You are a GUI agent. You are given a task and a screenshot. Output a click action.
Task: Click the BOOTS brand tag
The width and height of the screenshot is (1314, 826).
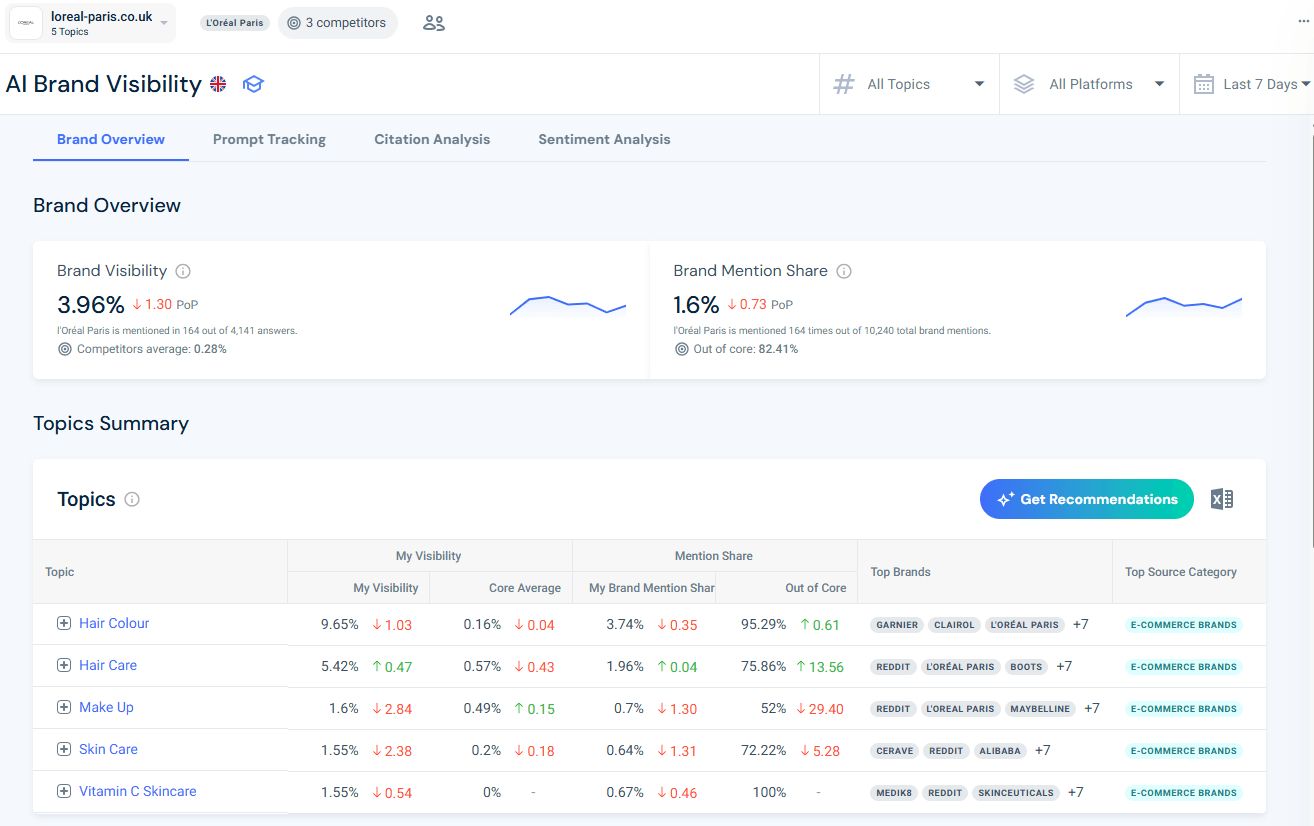1026,667
